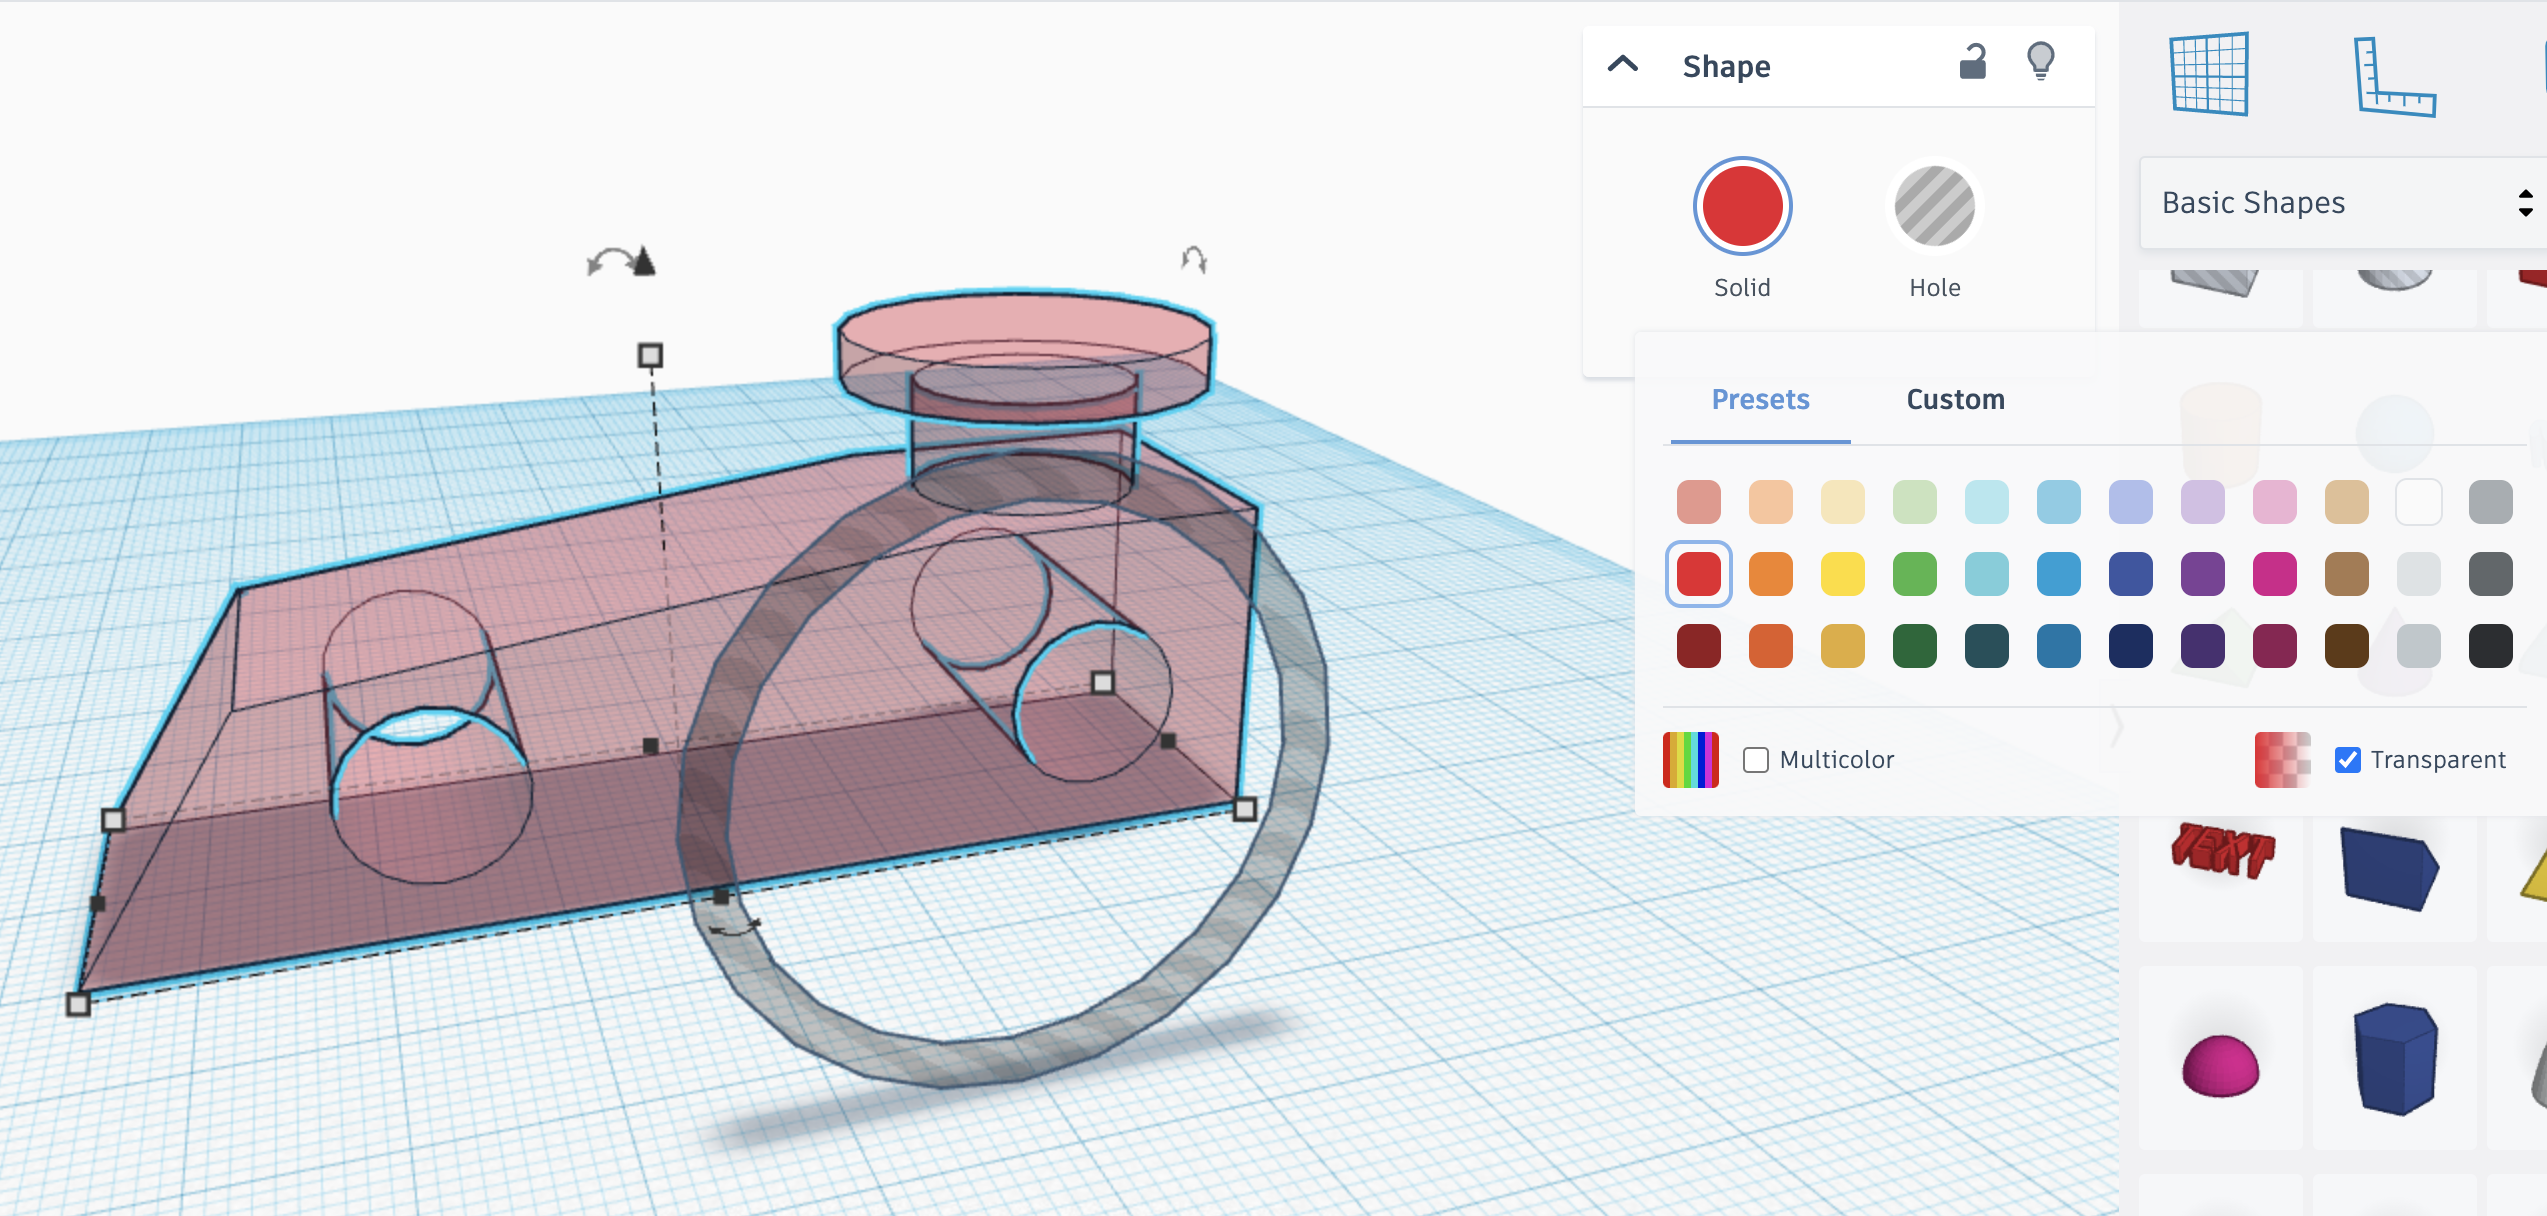Pick the bright yellow color swatch
This screenshot has height=1216, width=2547.
pos(1842,574)
